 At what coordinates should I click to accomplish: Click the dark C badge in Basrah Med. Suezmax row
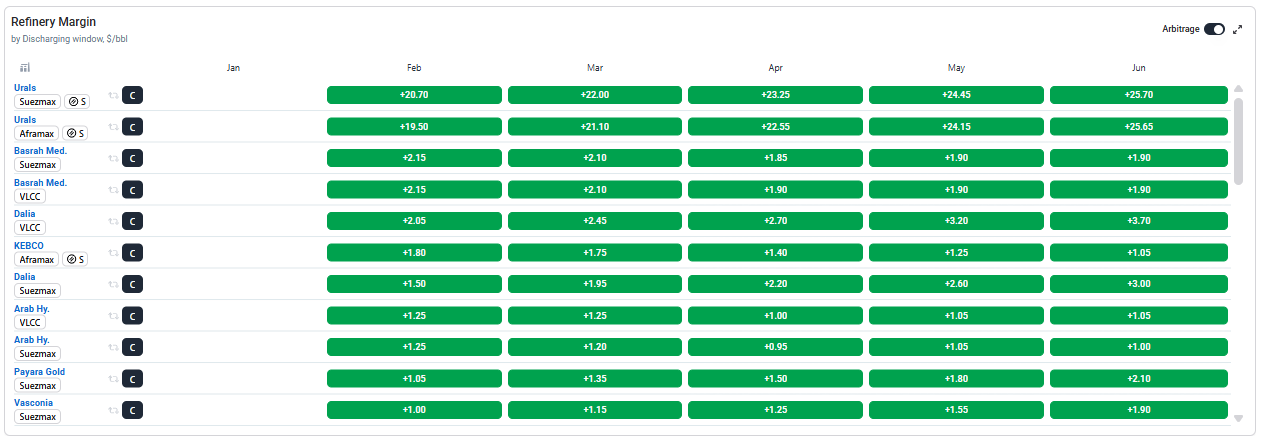133,158
